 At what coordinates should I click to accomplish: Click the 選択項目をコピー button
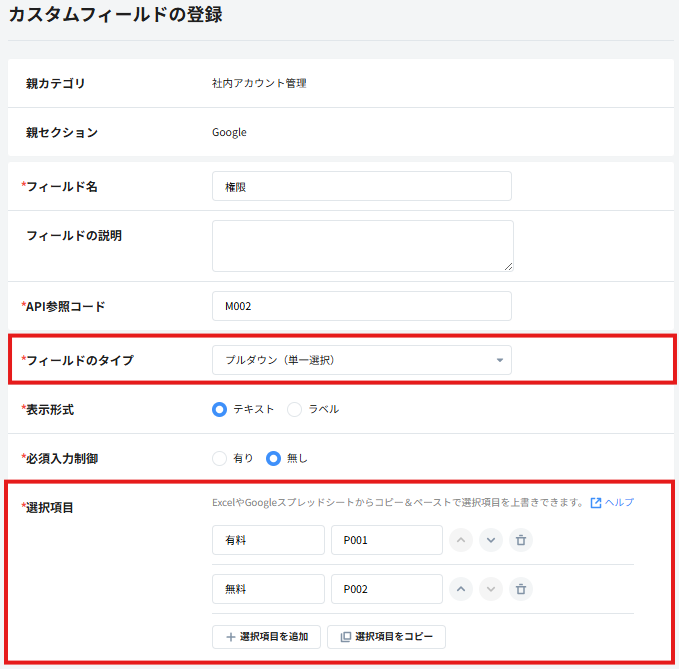pyautogui.click(x=386, y=637)
